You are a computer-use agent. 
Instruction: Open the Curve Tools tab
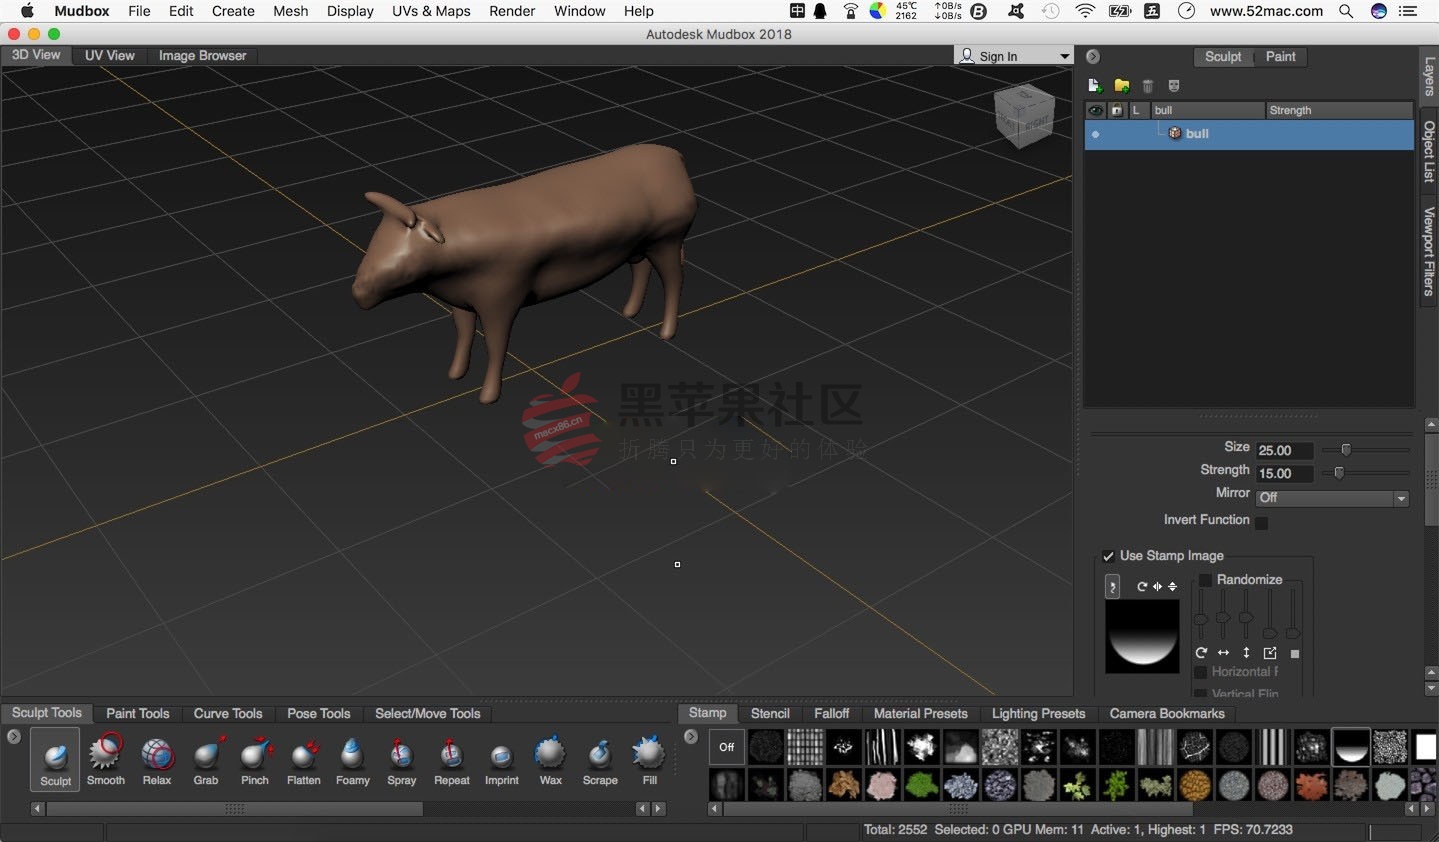pos(228,714)
